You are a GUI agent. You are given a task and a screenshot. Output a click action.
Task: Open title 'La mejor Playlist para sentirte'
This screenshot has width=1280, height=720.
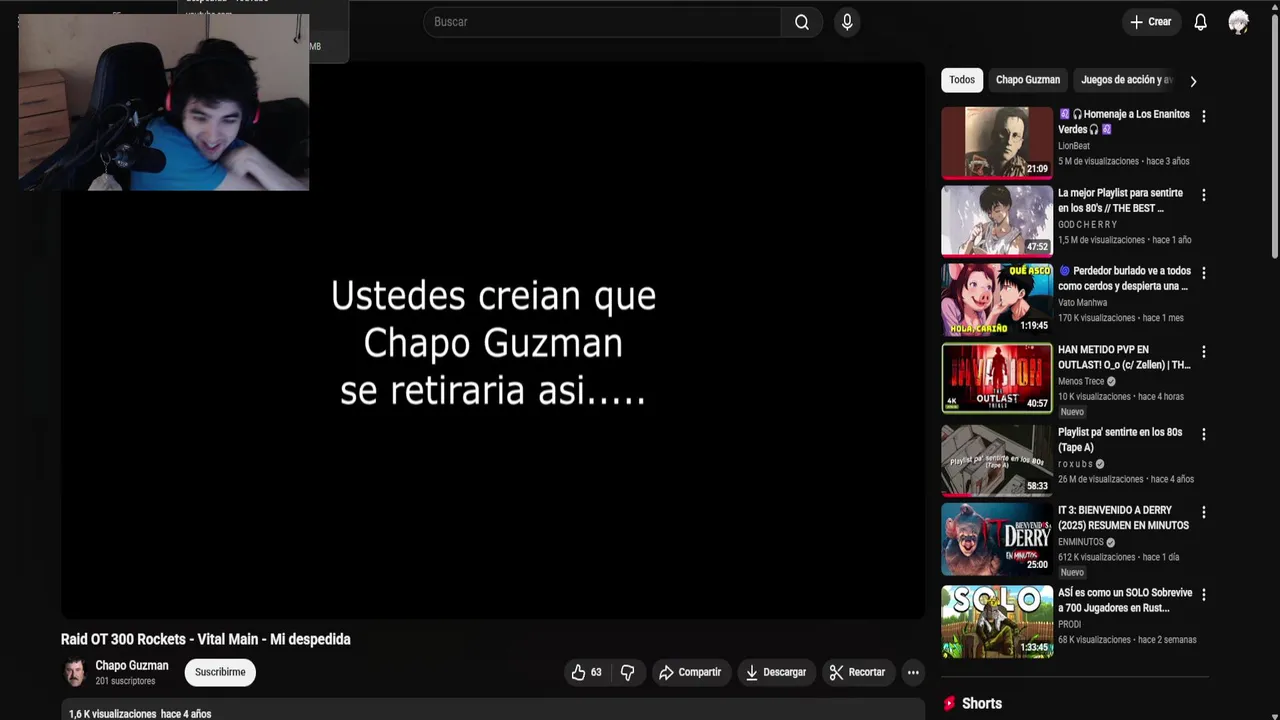click(x=1120, y=201)
